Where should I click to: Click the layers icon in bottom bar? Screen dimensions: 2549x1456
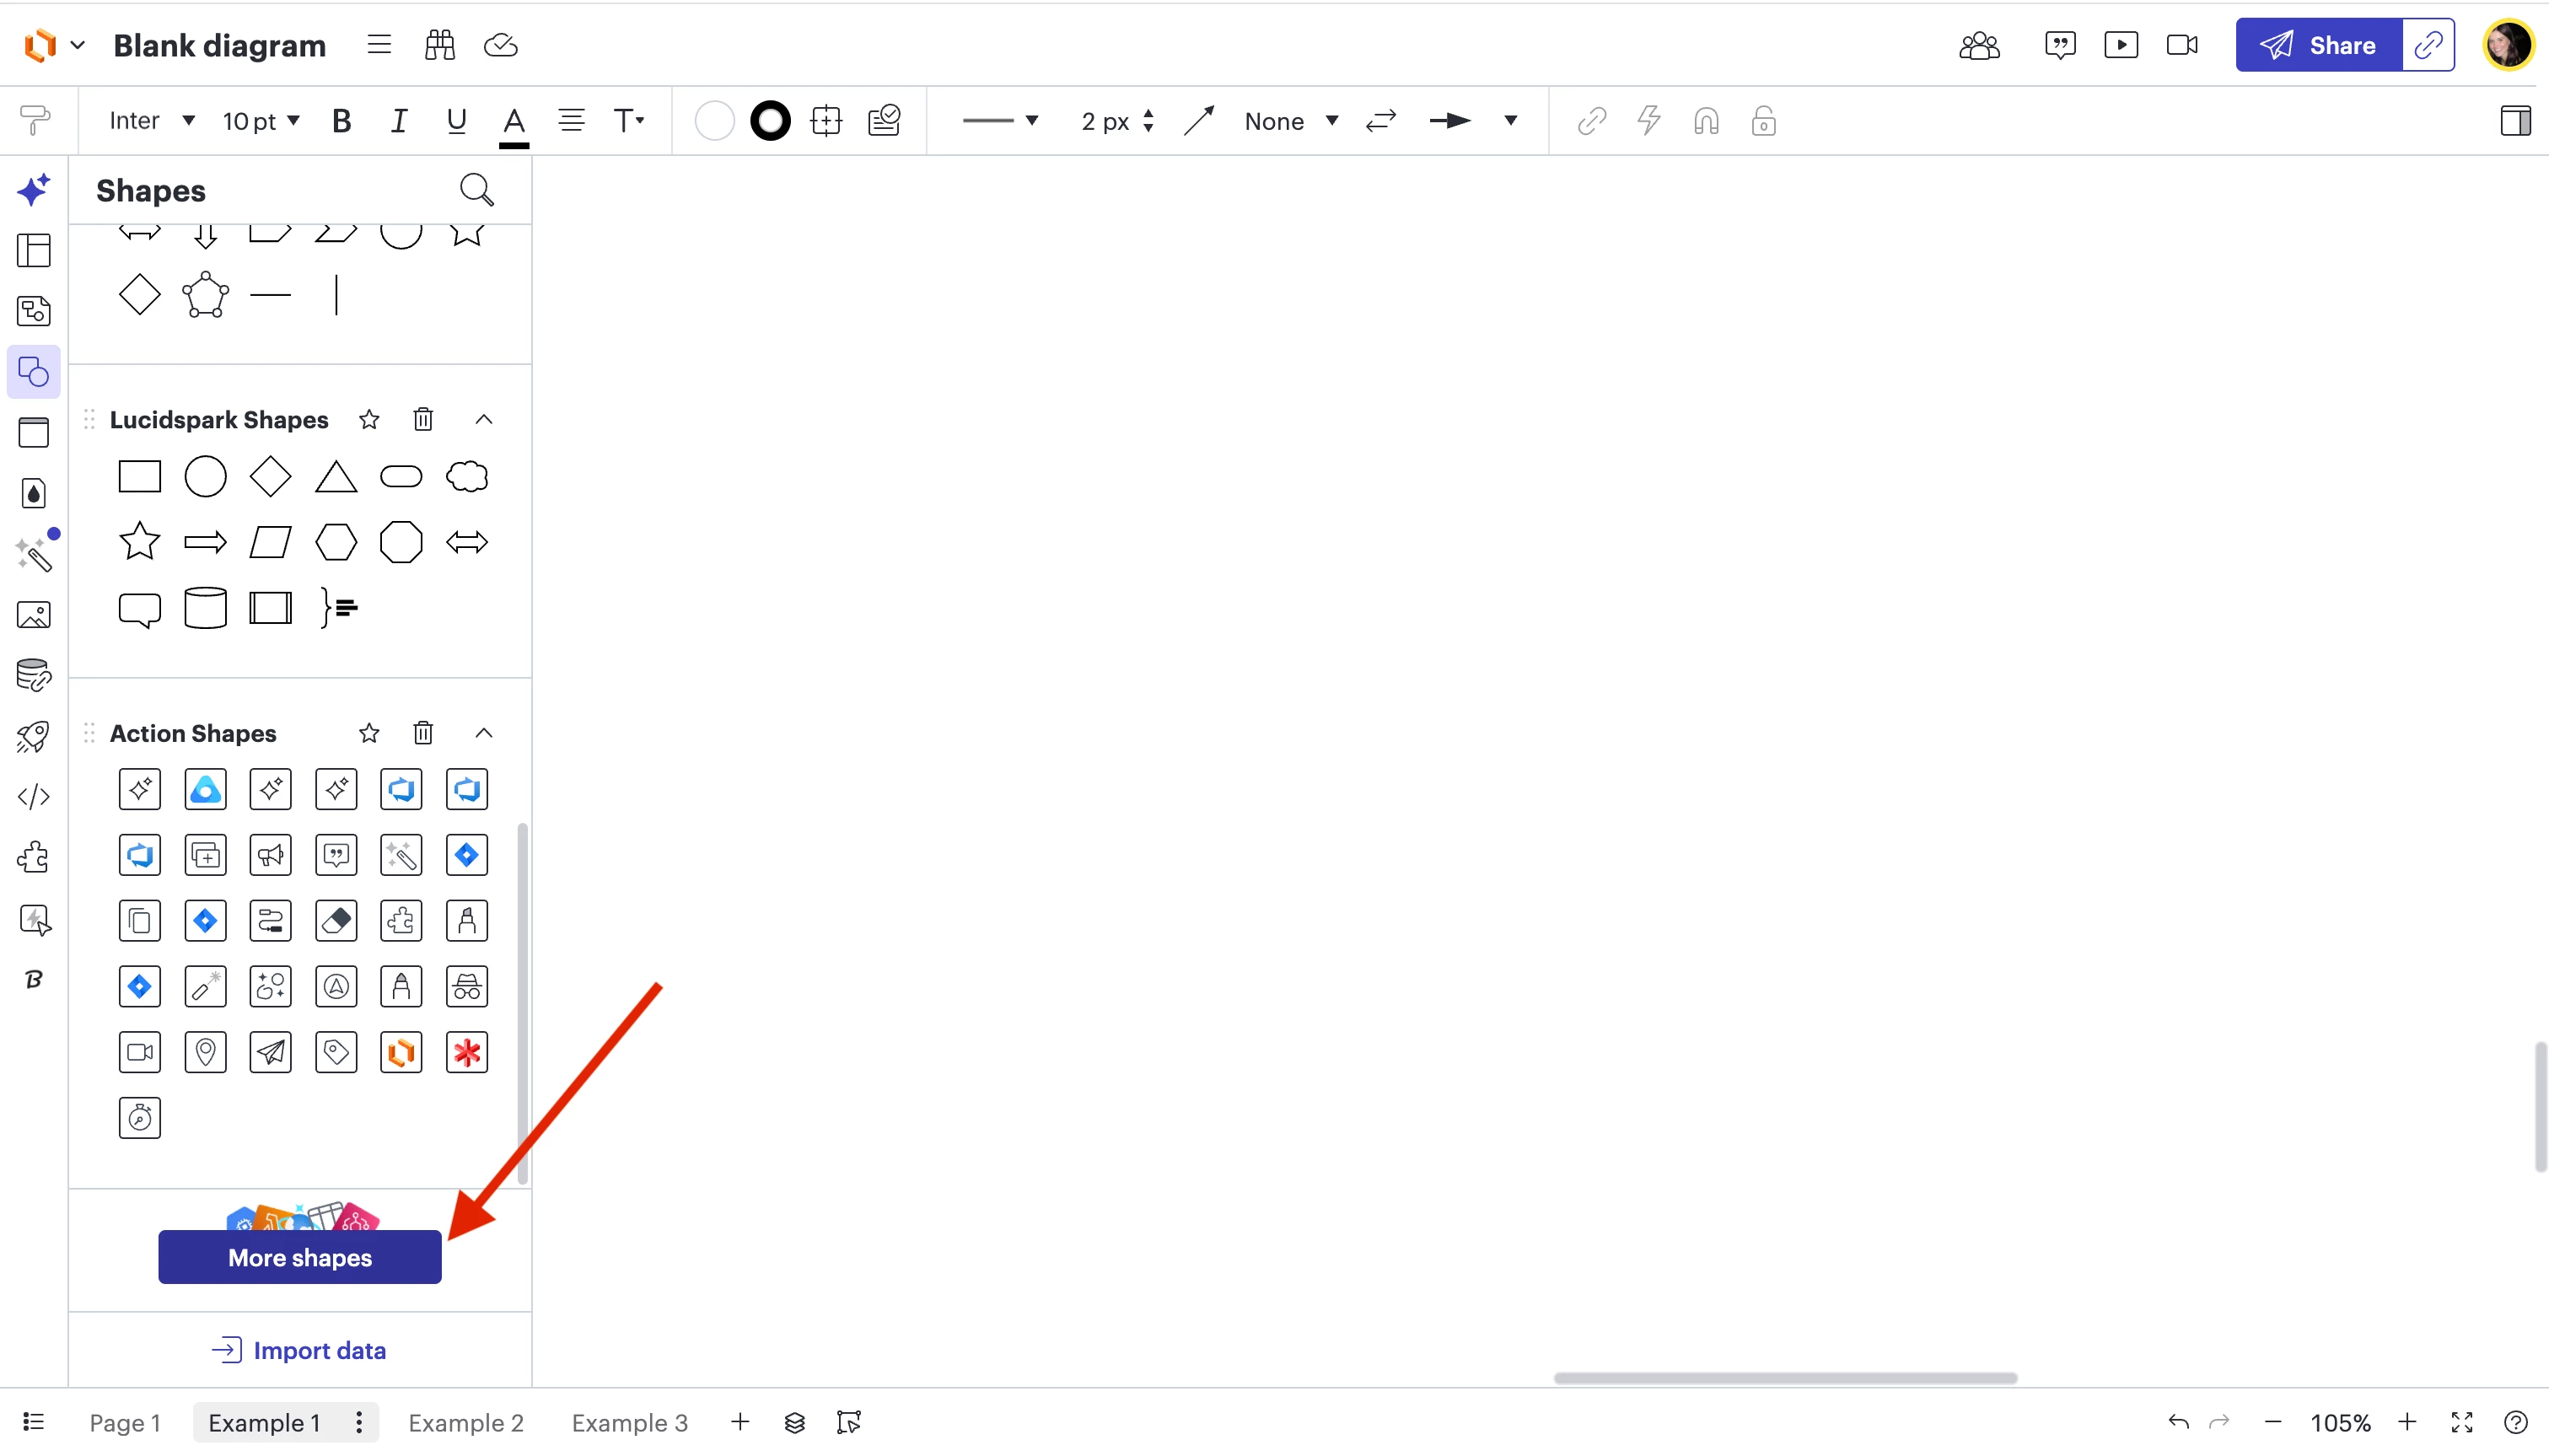click(794, 1422)
